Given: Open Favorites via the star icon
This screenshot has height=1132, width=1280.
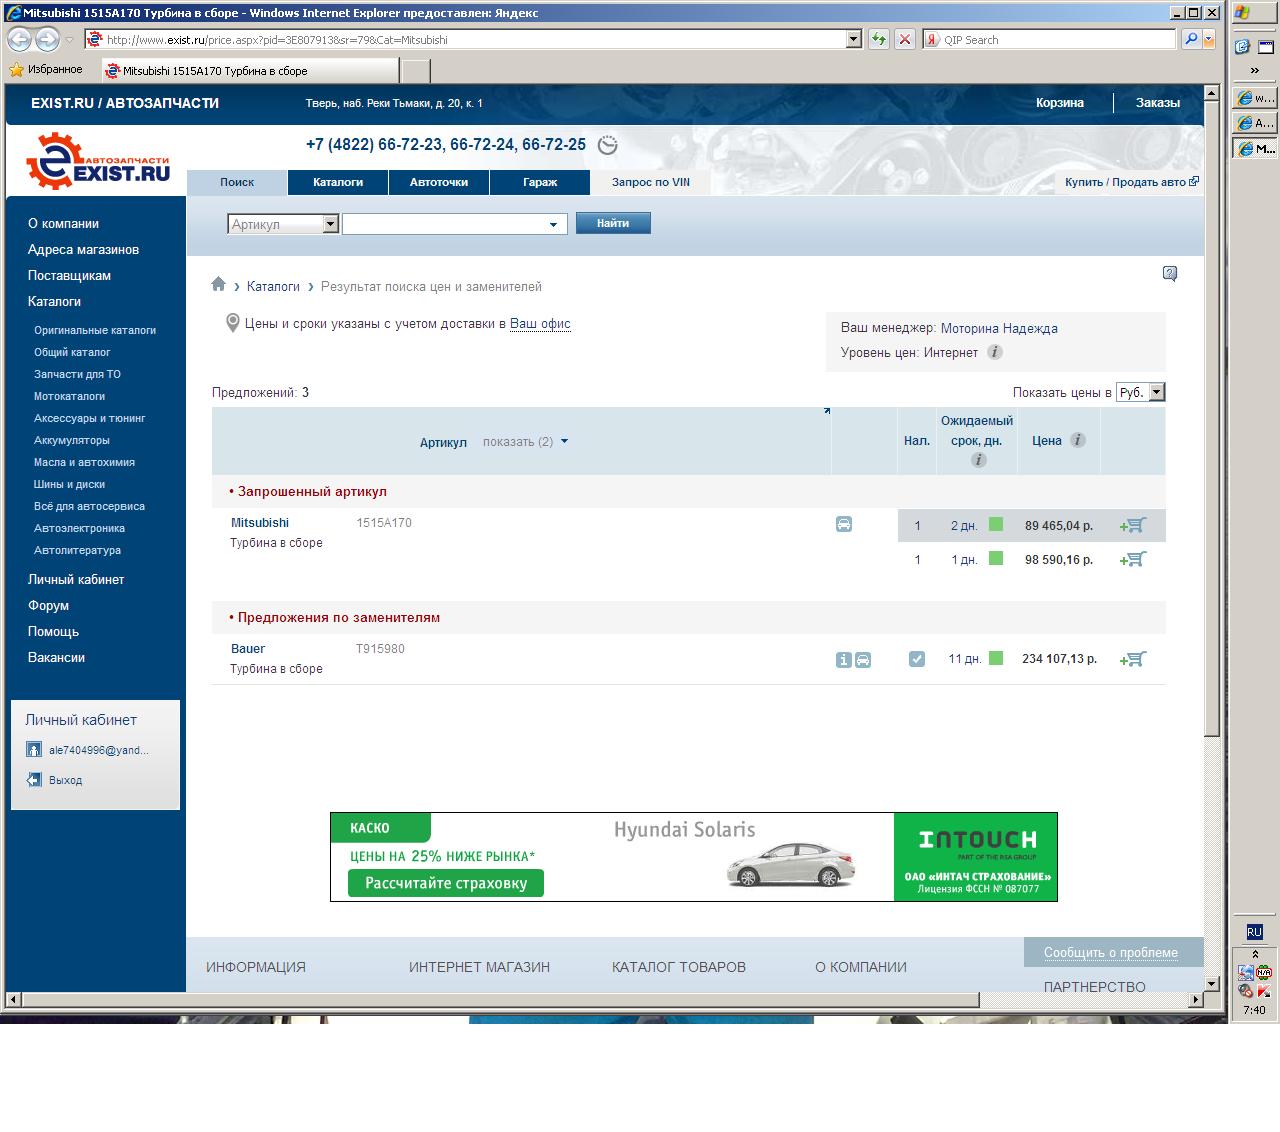Looking at the screenshot, I should tap(16, 70).
